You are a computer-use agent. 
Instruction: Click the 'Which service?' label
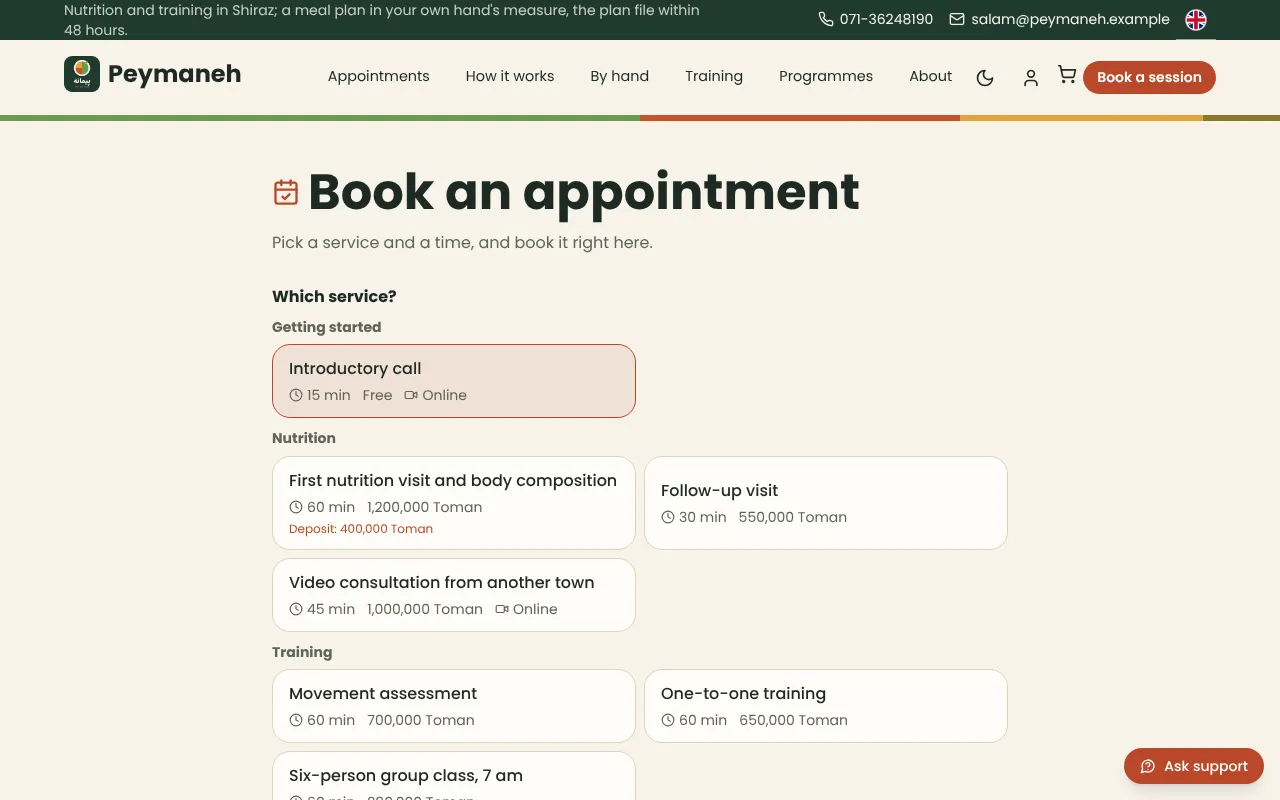point(334,296)
